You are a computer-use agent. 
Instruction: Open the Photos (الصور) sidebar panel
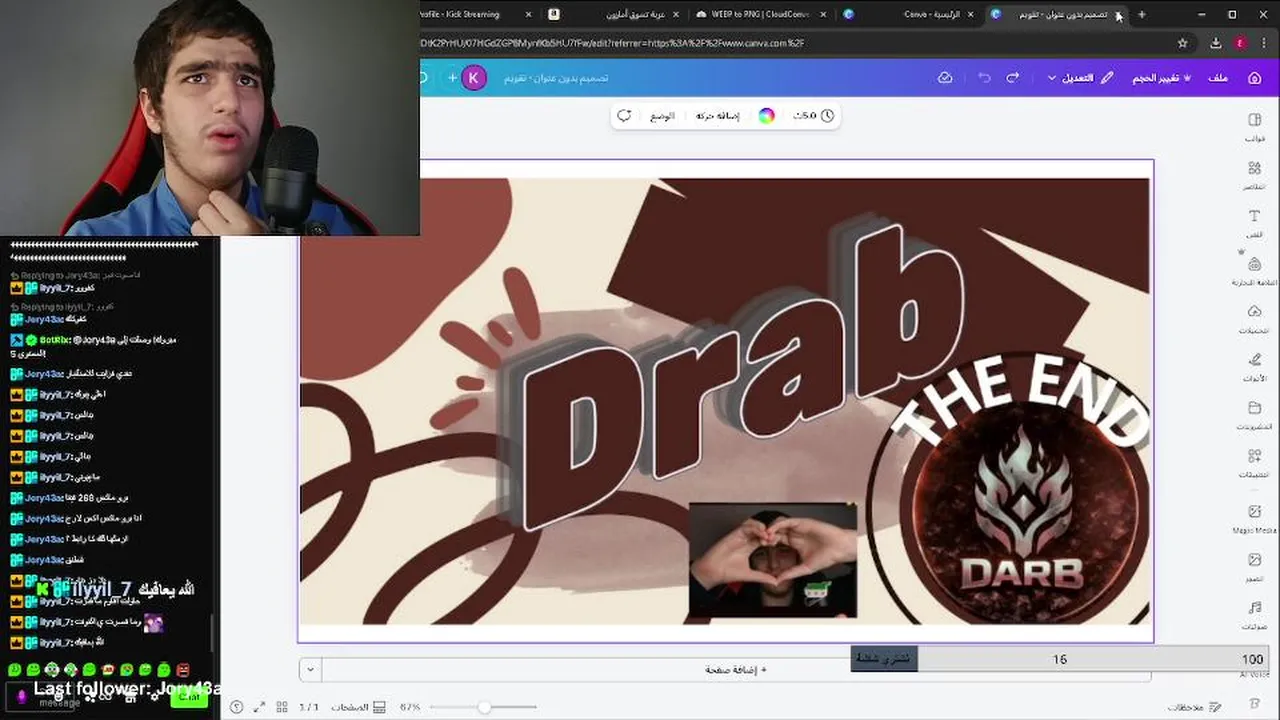[x=1255, y=566]
